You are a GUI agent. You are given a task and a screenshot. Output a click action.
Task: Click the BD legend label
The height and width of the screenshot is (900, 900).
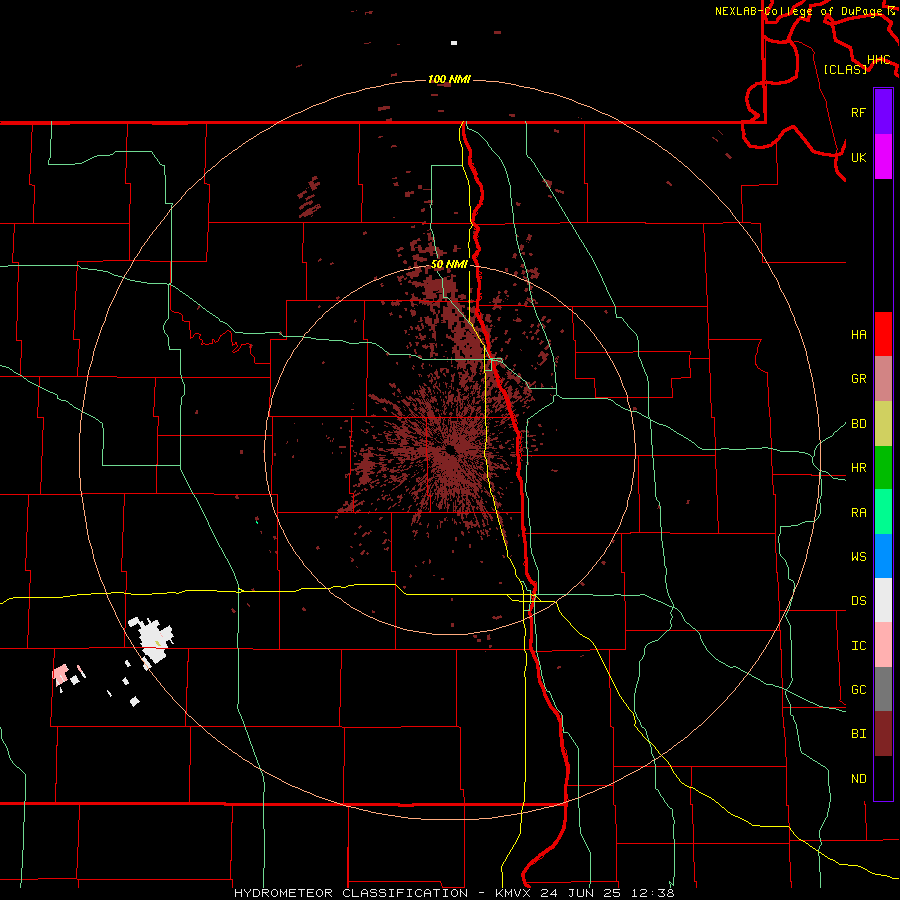pyautogui.click(x=858, y=424)
